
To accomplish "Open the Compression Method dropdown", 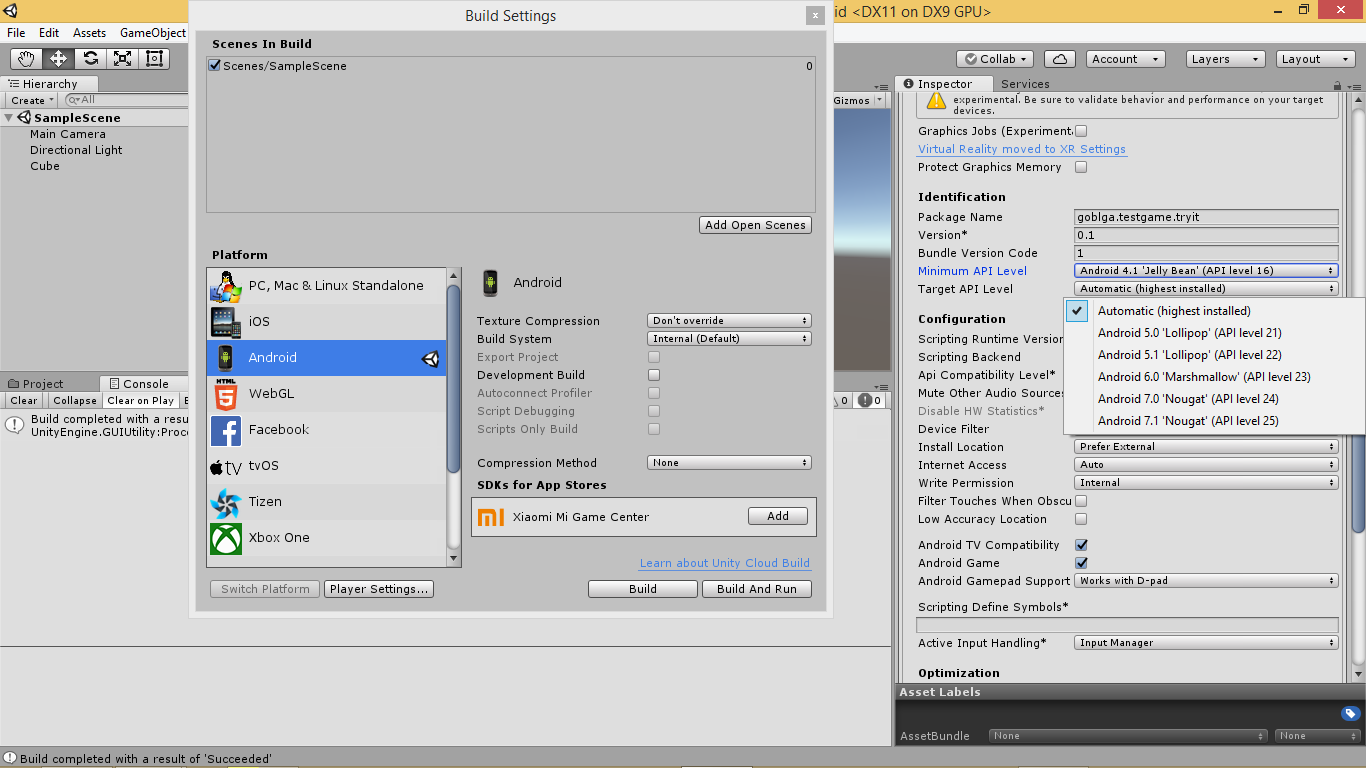I will [729, 462].
